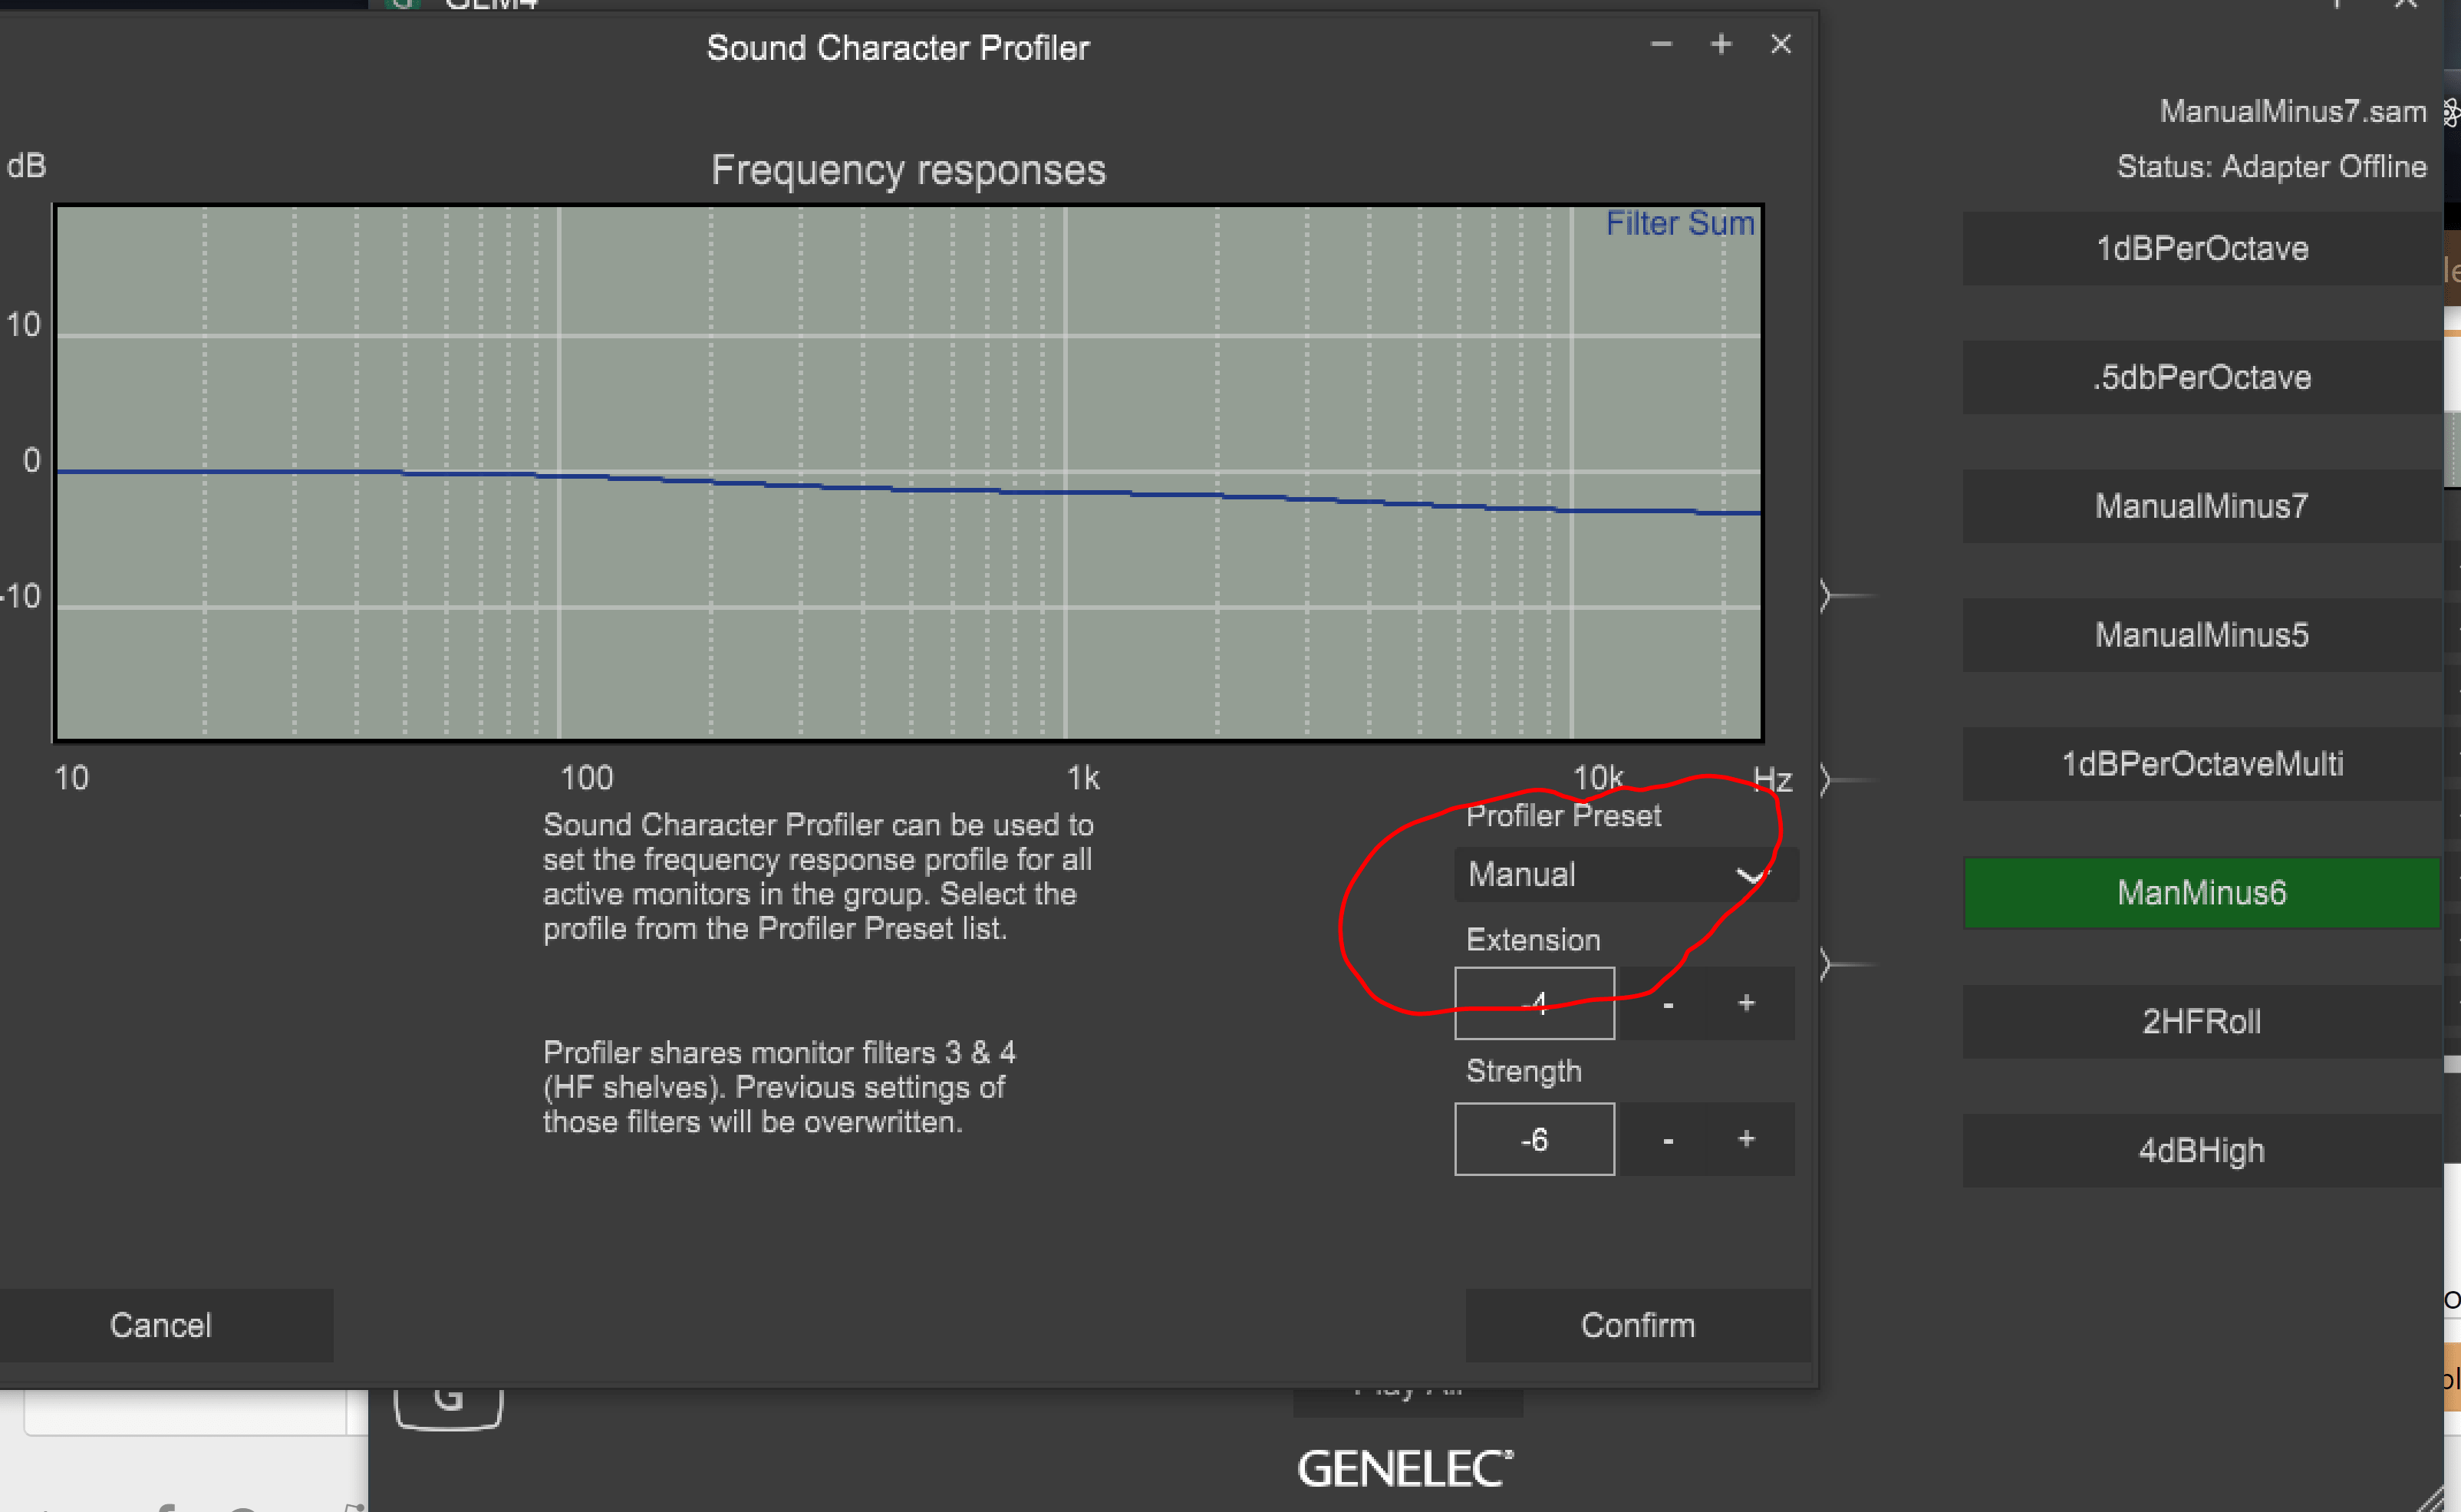Click the Strength input field
This screenshot has height=1512, width=2461.
tap(1534, 1139)
